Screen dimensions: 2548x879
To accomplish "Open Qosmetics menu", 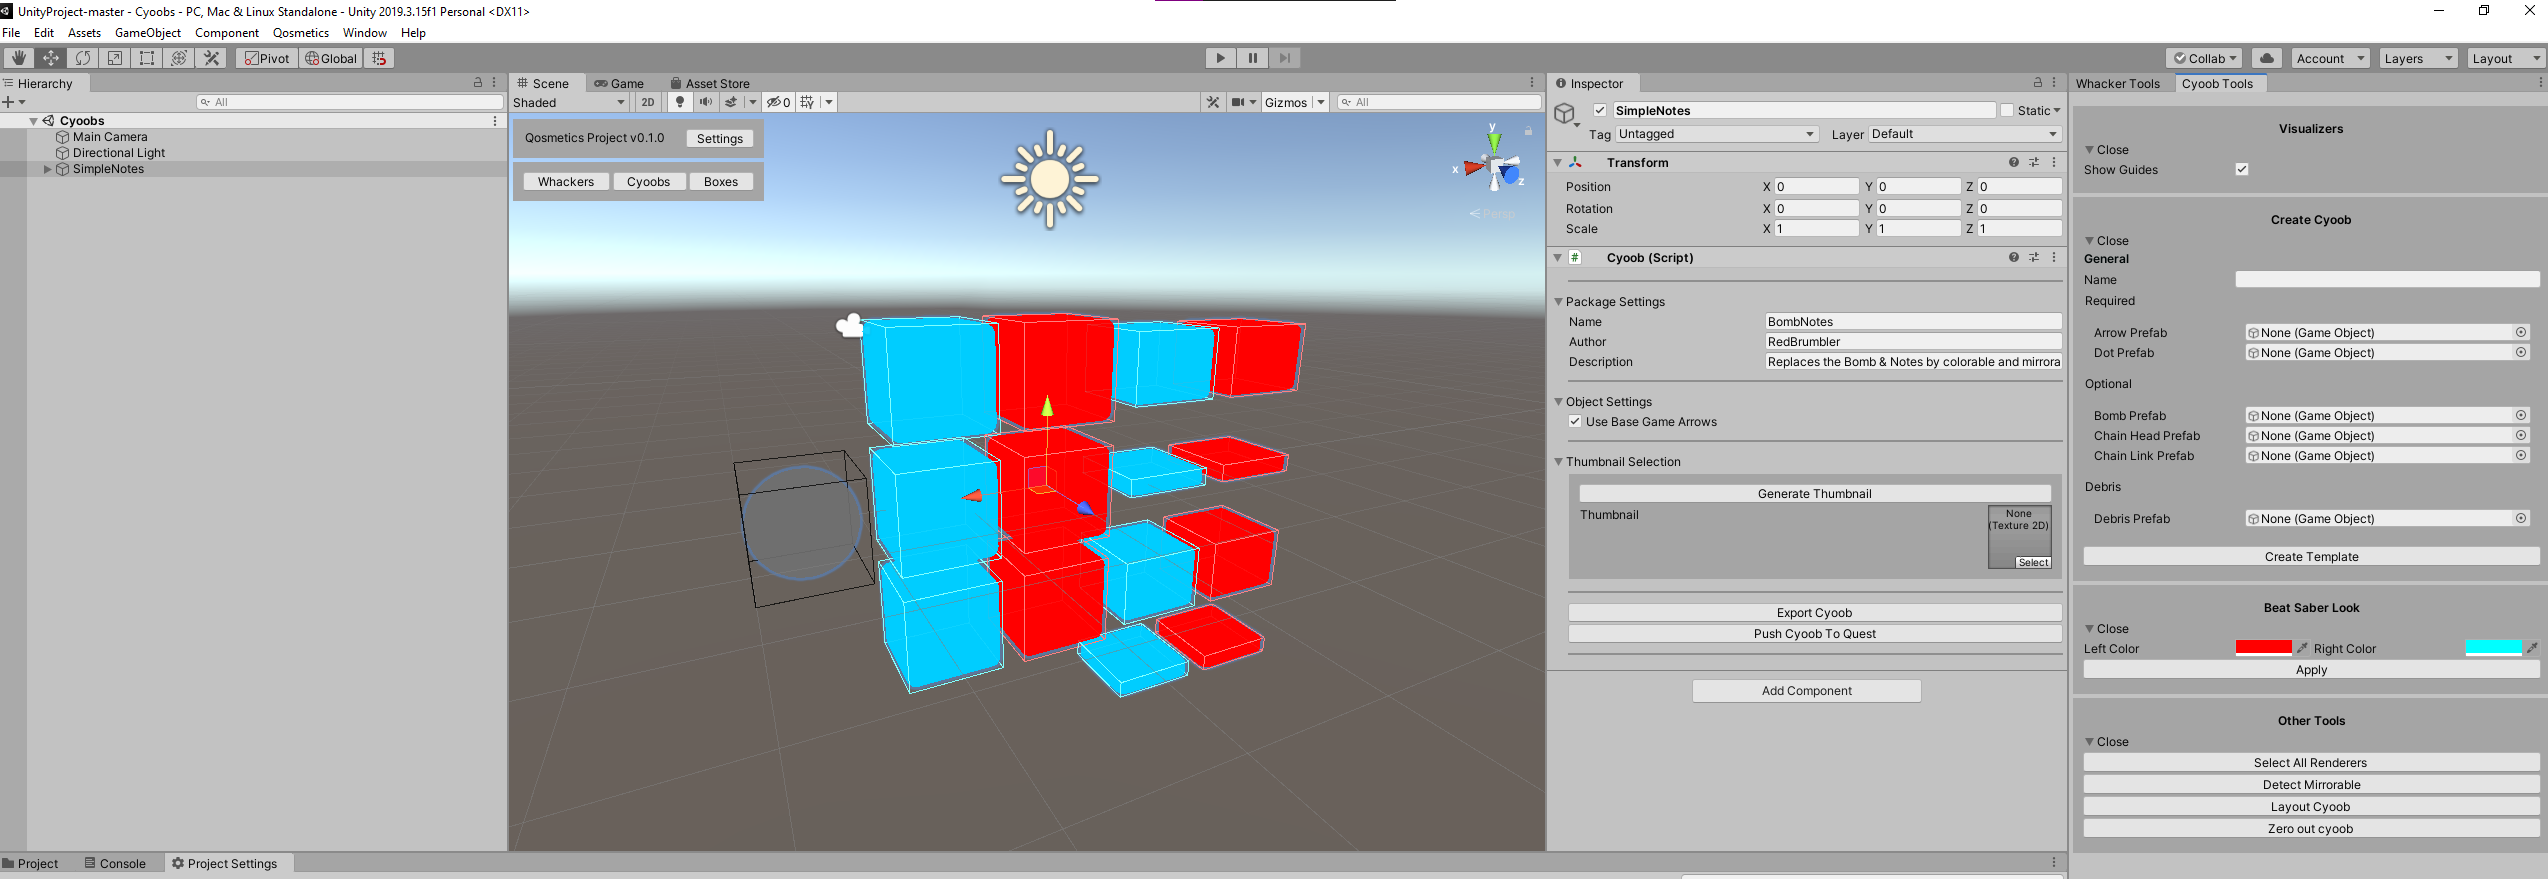I will 301,33.
